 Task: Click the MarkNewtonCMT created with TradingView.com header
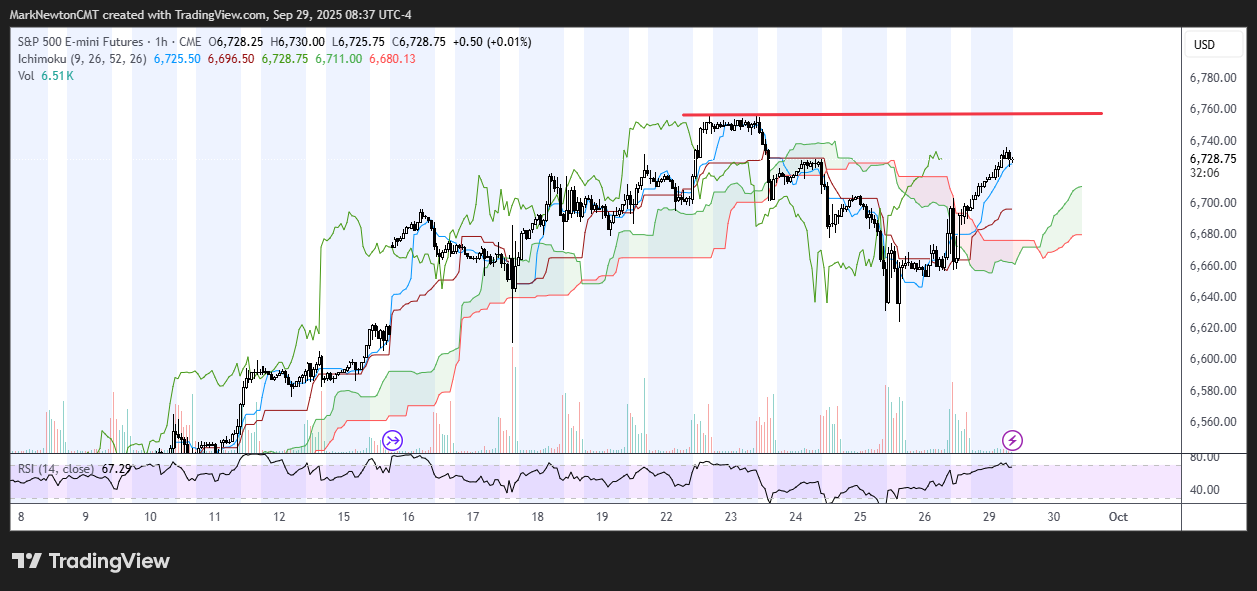point(211,14)
